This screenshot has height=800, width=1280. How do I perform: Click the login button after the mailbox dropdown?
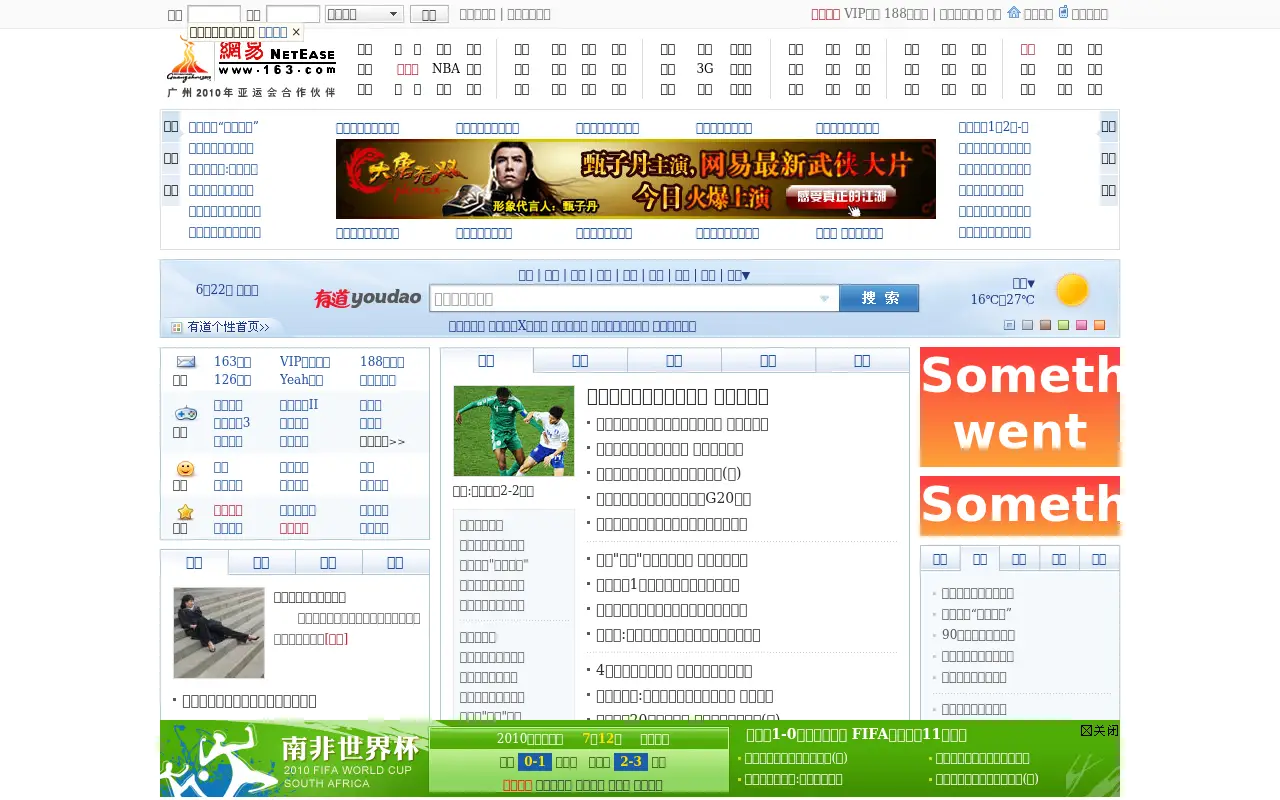(x=429, y=14)
